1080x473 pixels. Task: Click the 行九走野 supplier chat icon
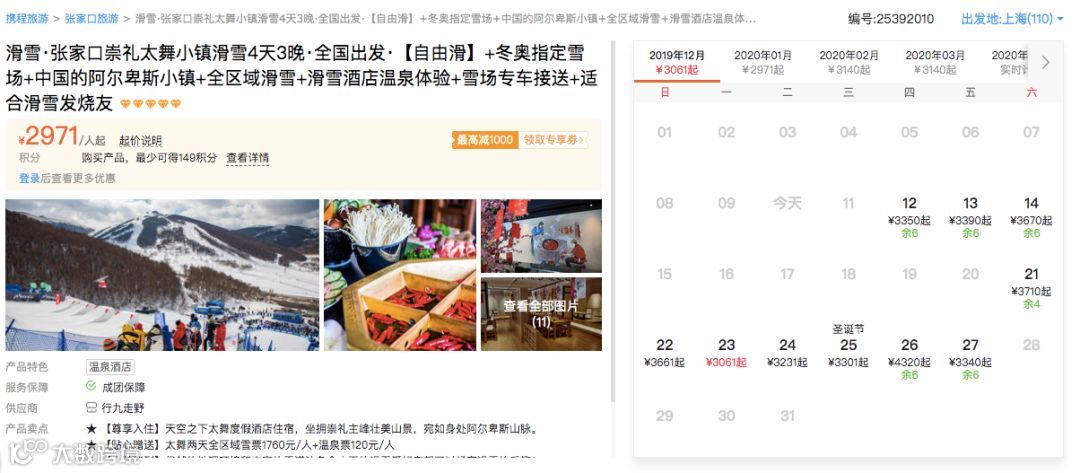pos(91,408)
